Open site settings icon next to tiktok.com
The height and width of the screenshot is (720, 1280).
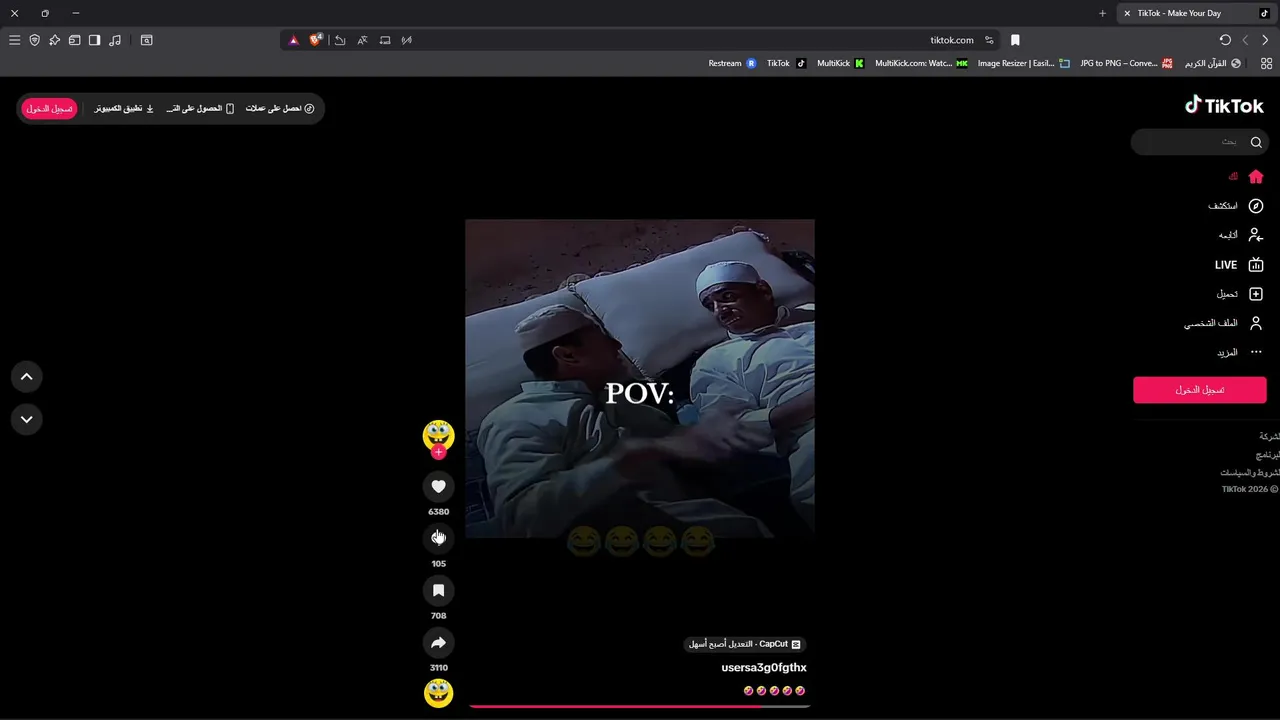click(989, 40)
